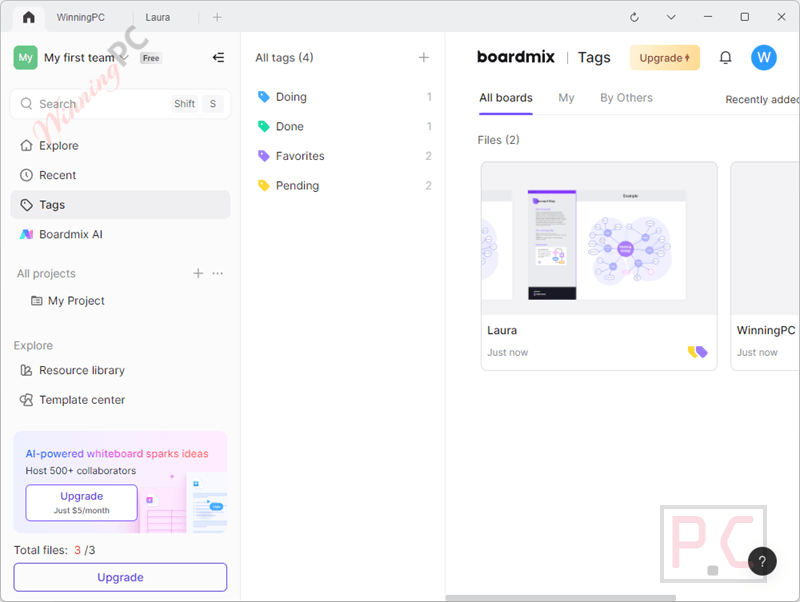800x602 pixels.
Task: Click the Files (2) label
Action: (x=498, y=140)
